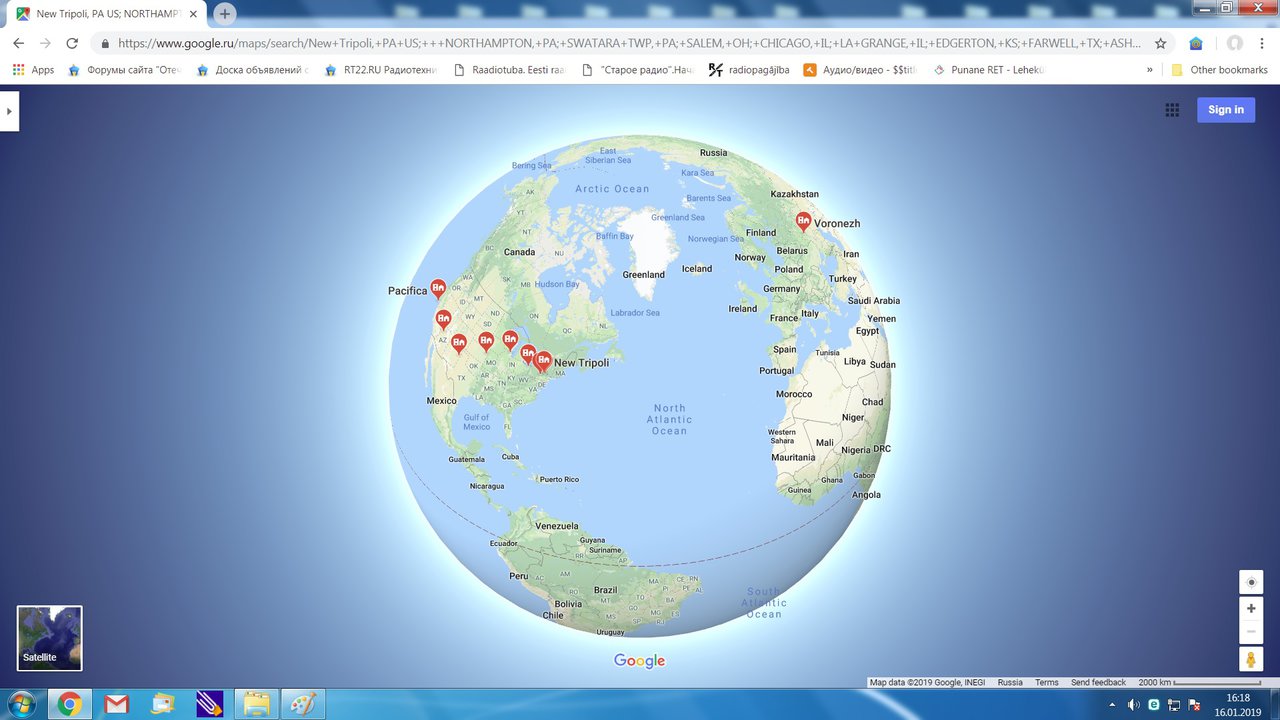1280x720 pixels.
Task: Open the Доска объявлений bookmark
Action: click(252, 70)
